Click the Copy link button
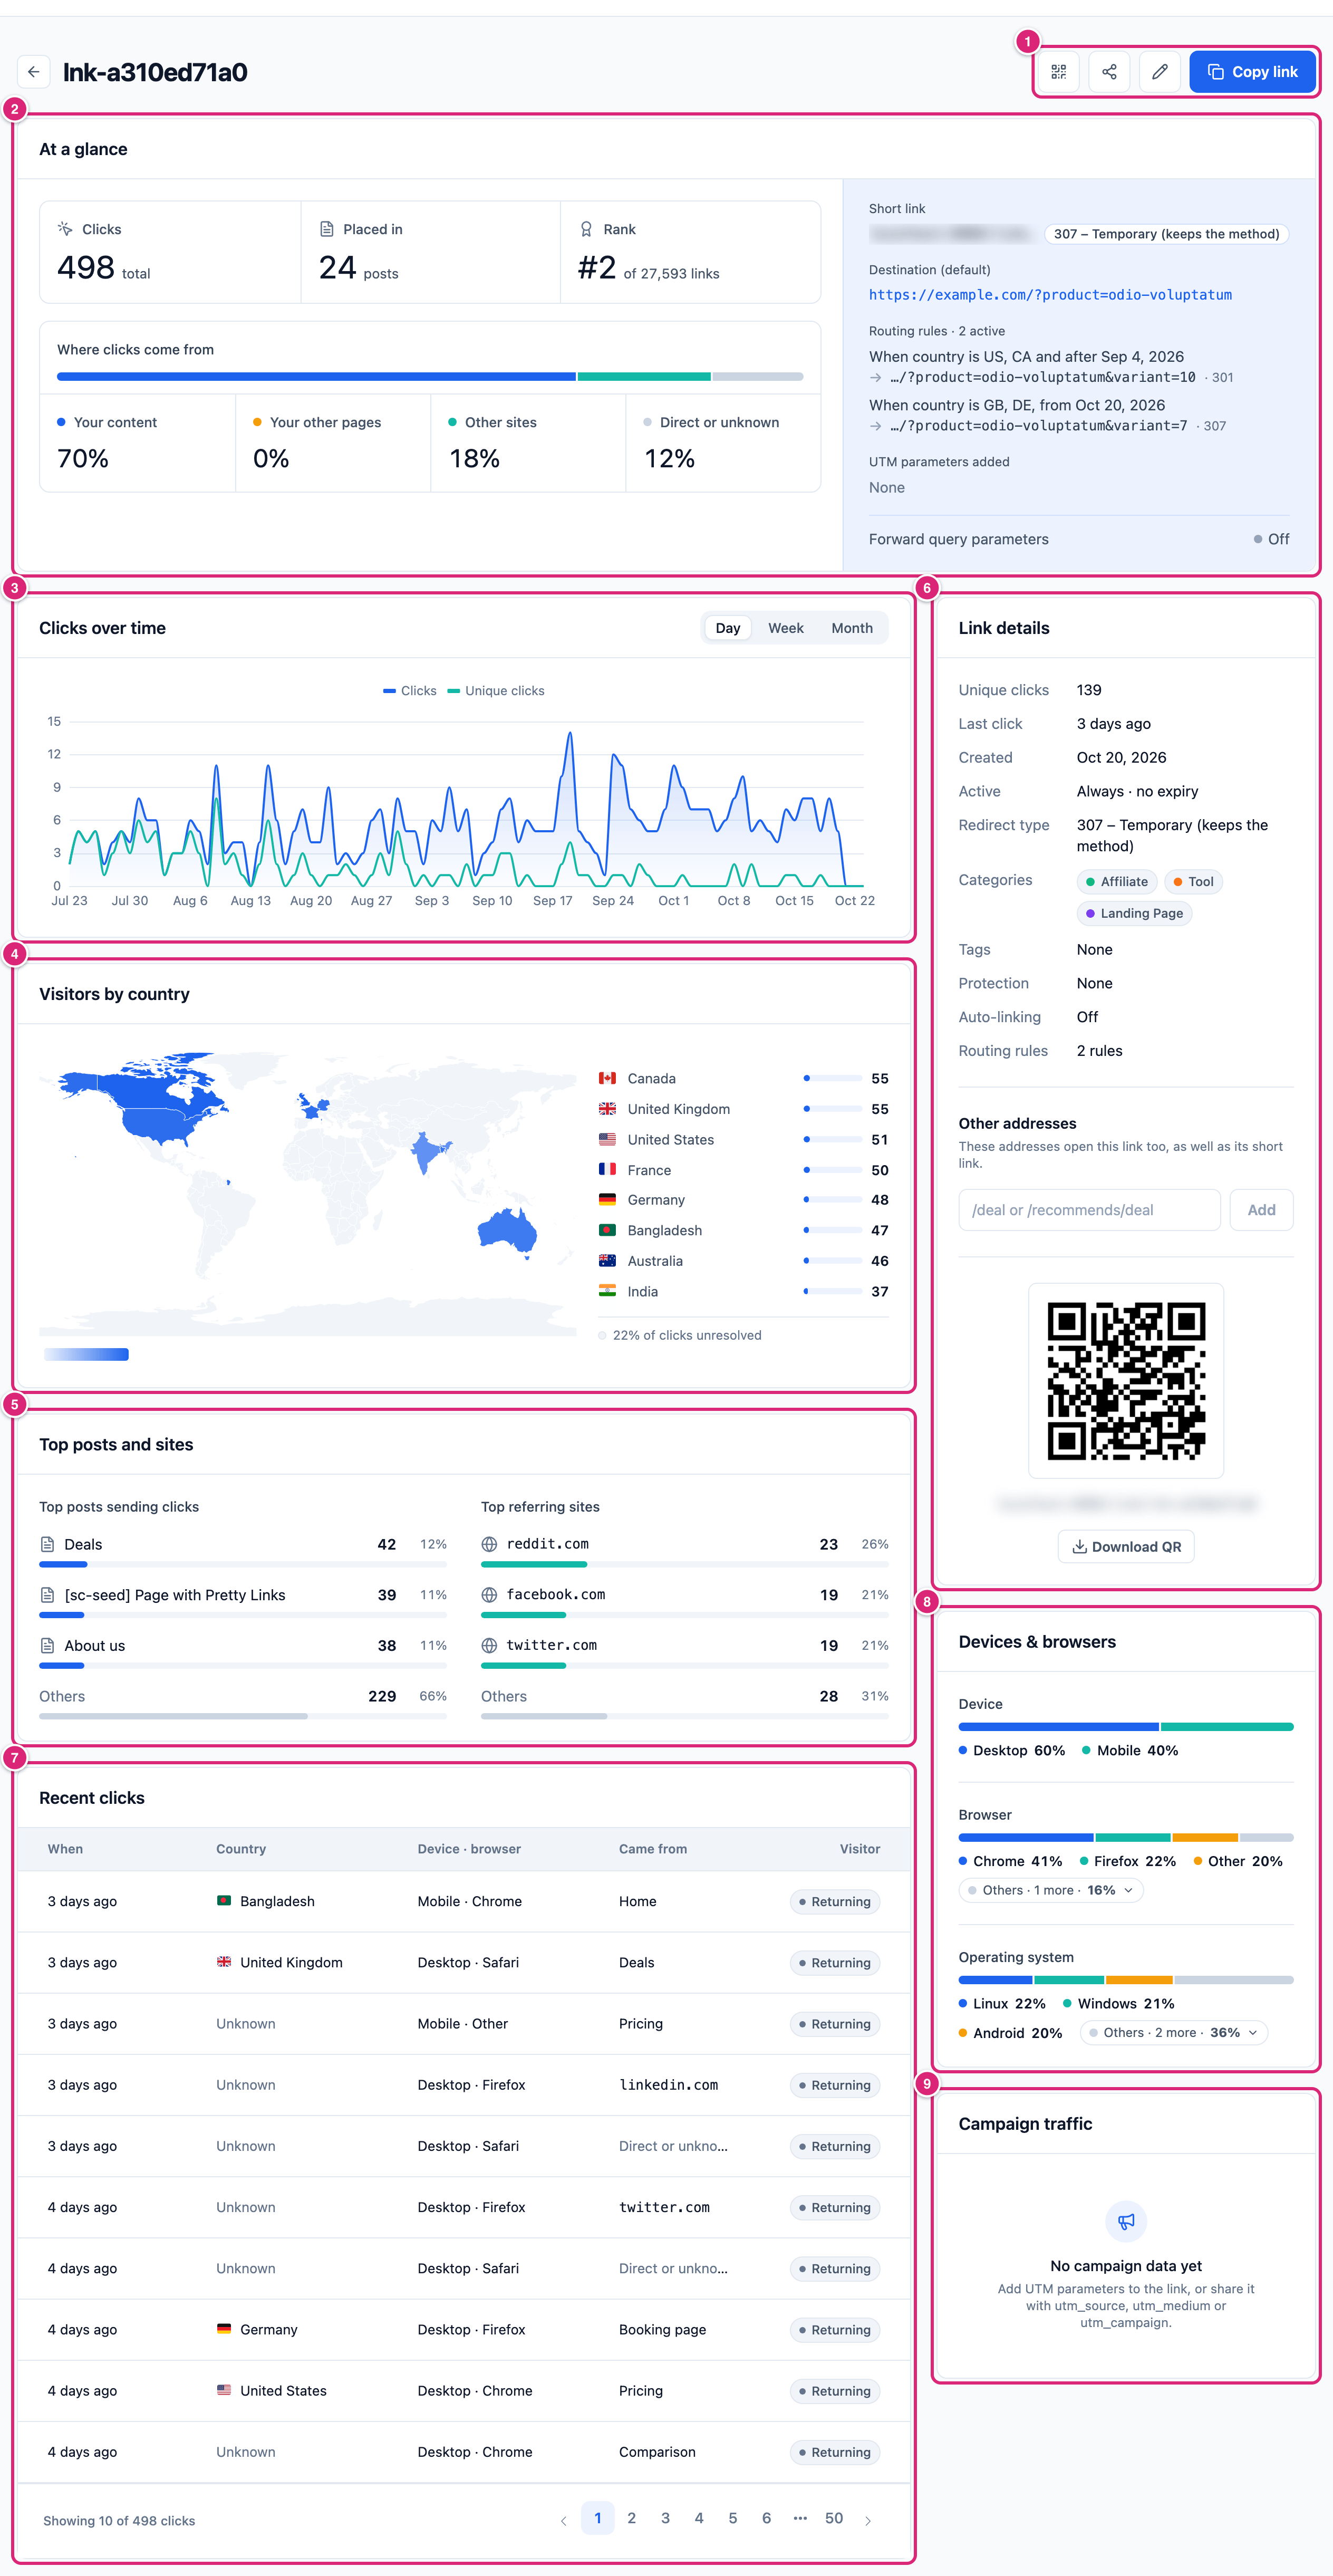The width and height of the screenshot is (1333, 2576). pos(1252,72)
